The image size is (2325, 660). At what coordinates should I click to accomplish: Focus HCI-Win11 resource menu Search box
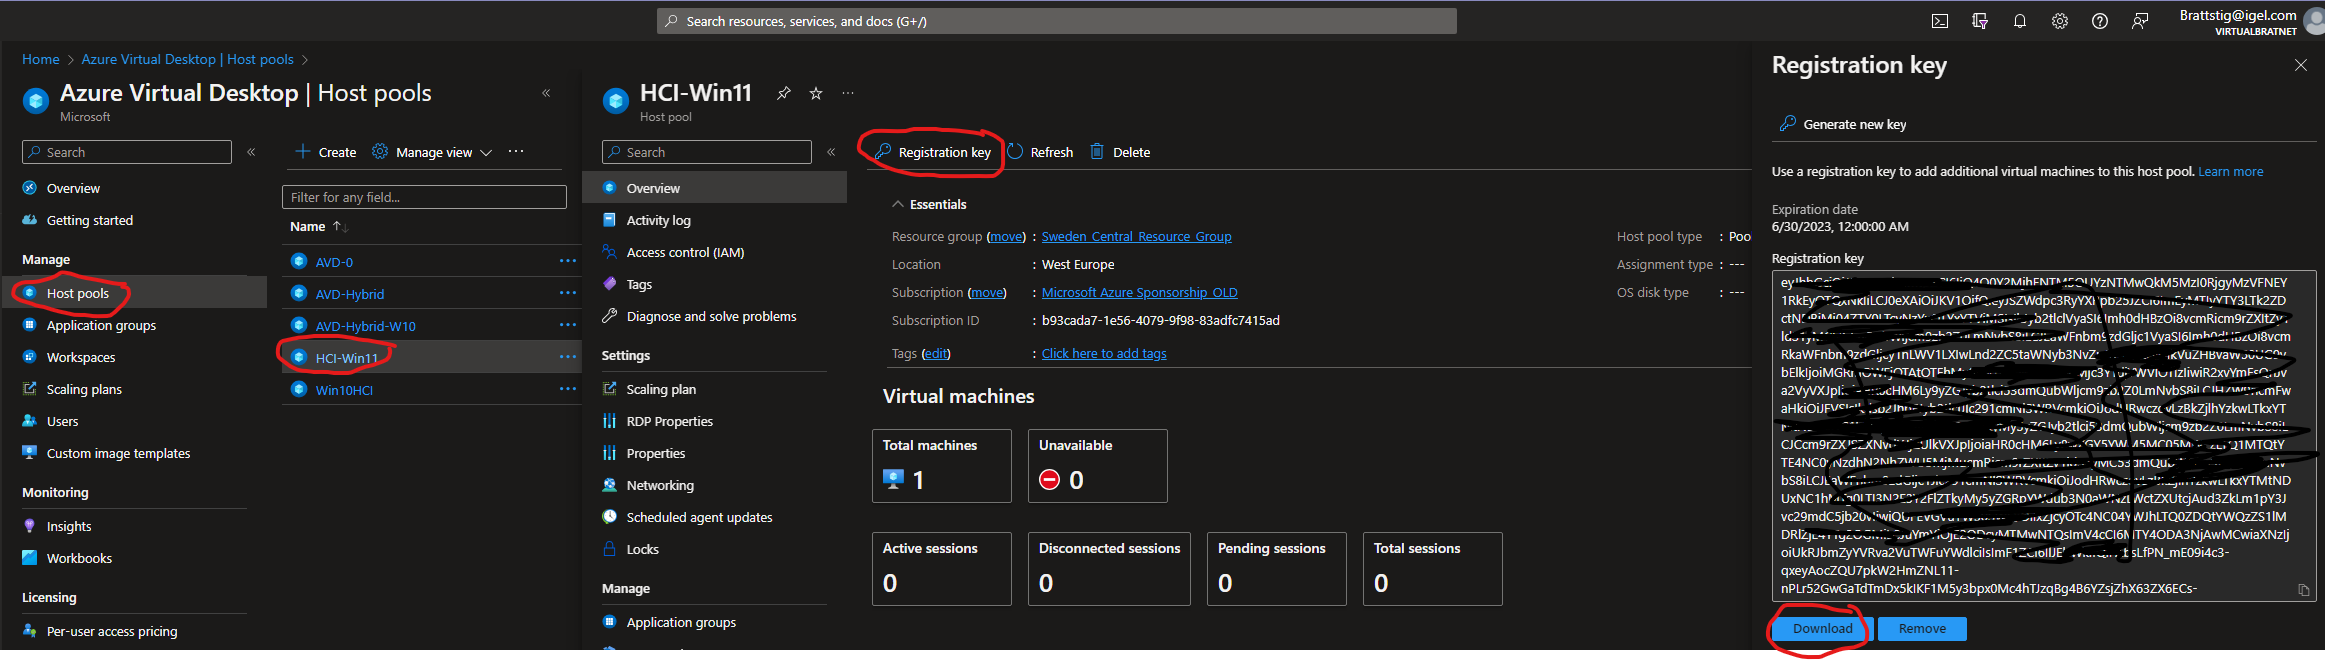(x=706, y=152)
